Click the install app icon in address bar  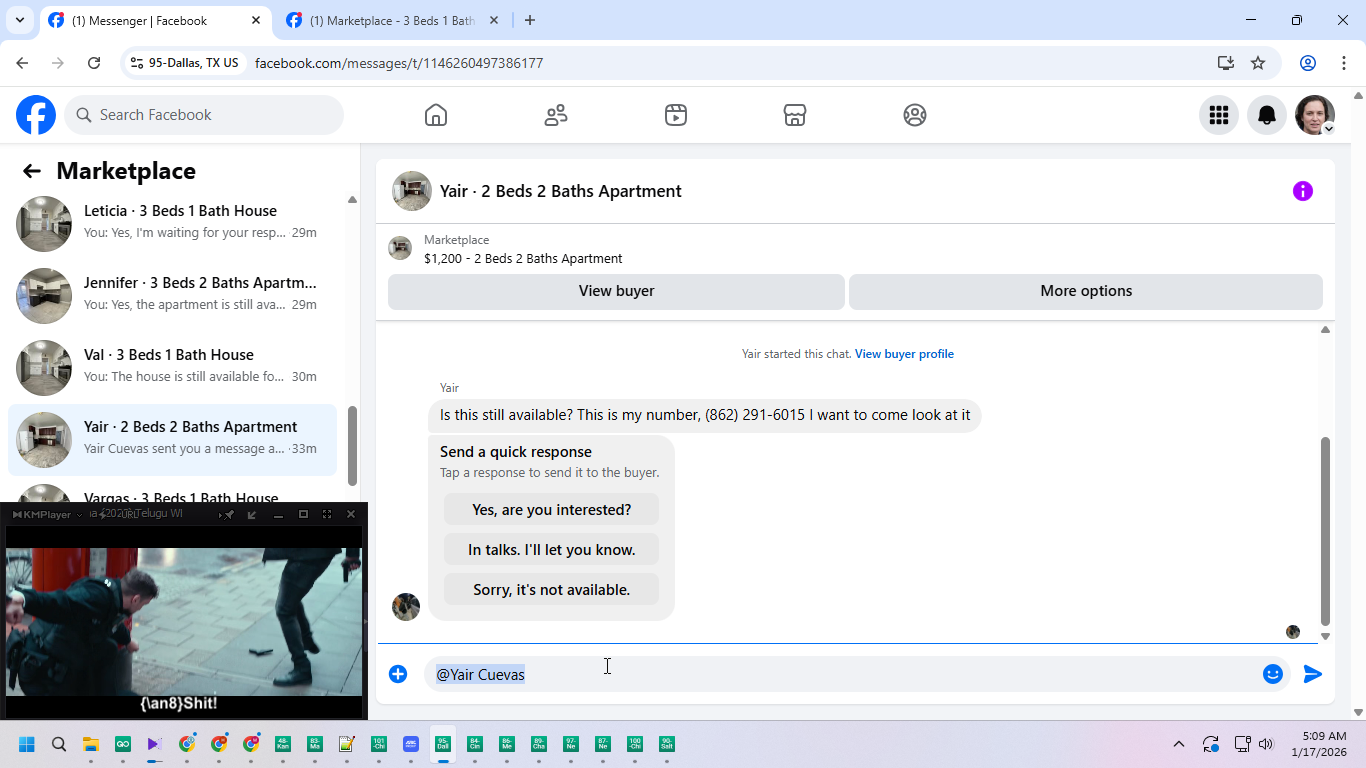tap(1226, 63)
